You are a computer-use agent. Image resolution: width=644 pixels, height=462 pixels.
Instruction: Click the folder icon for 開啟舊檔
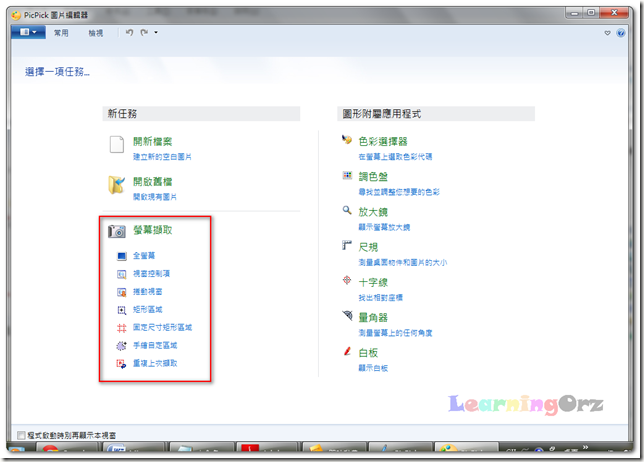(x=117, y=185)
